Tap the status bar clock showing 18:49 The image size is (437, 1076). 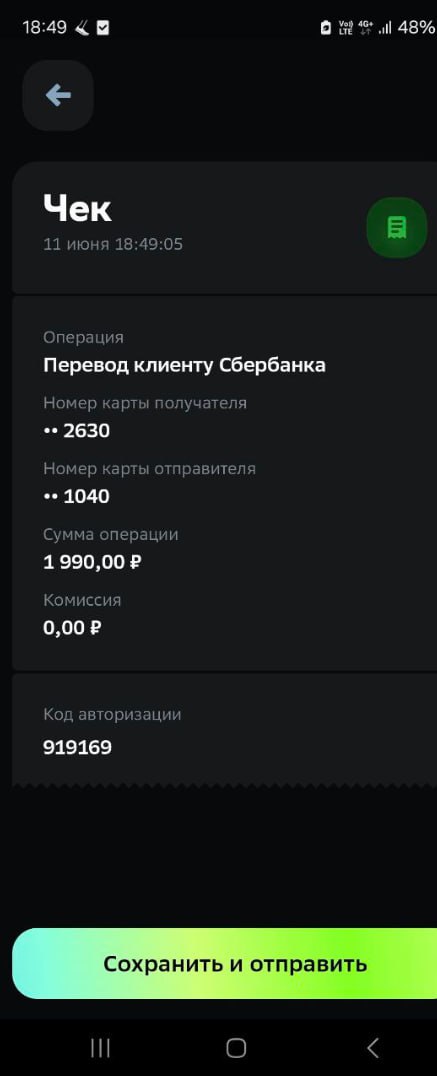[x=45, y=27]
